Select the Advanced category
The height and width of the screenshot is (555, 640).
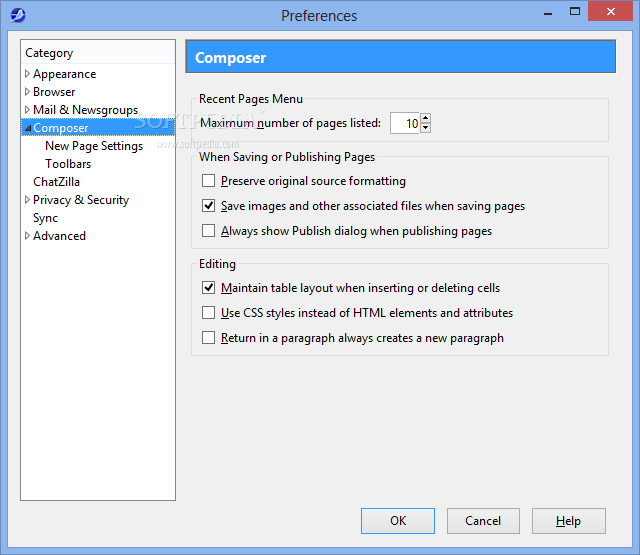[x=59, y=236]
